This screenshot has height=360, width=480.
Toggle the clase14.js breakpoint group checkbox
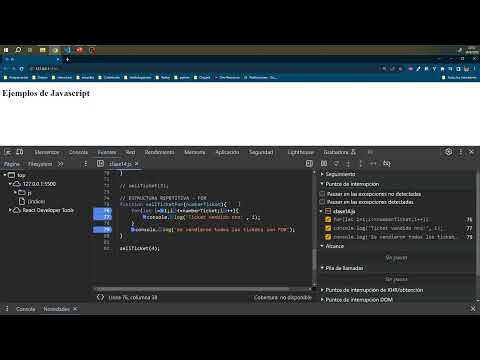tap(328, 211)
